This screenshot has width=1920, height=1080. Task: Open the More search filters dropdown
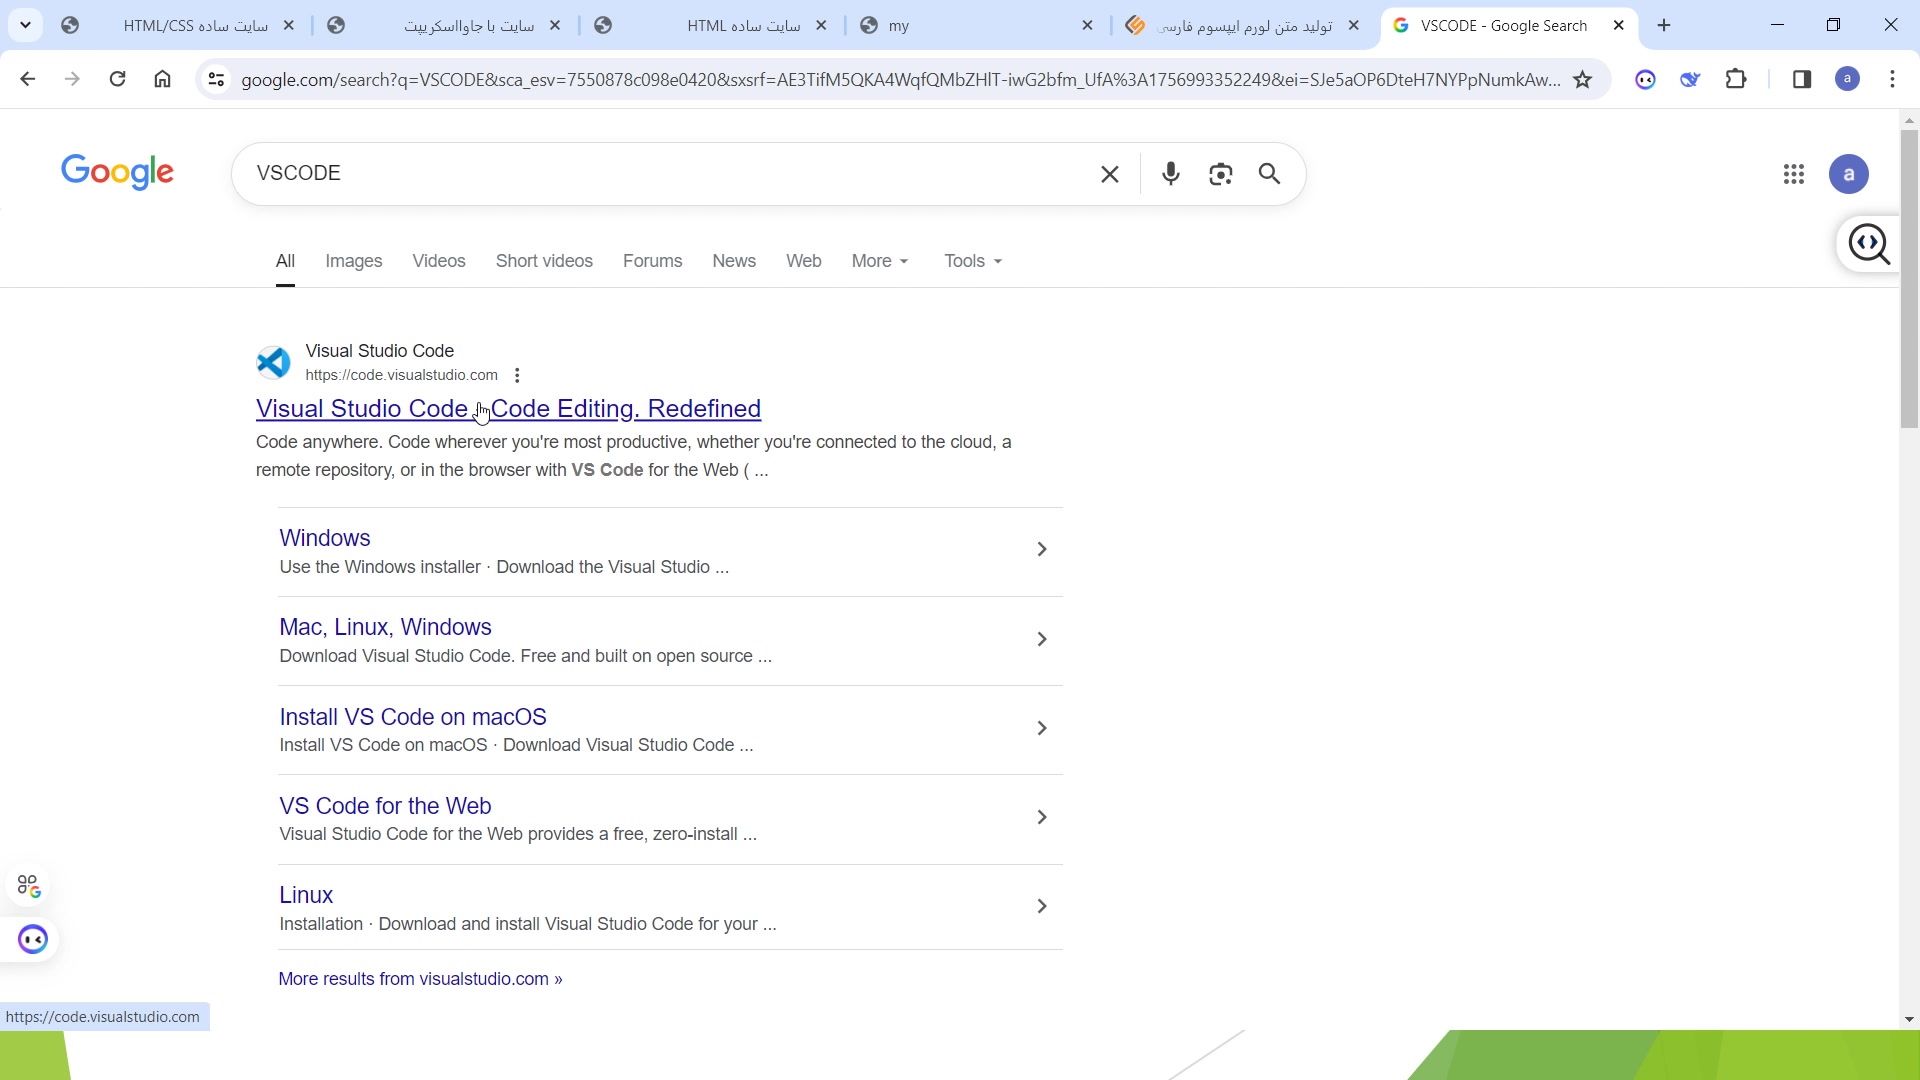pyautogui.click(x=879, y=261)
